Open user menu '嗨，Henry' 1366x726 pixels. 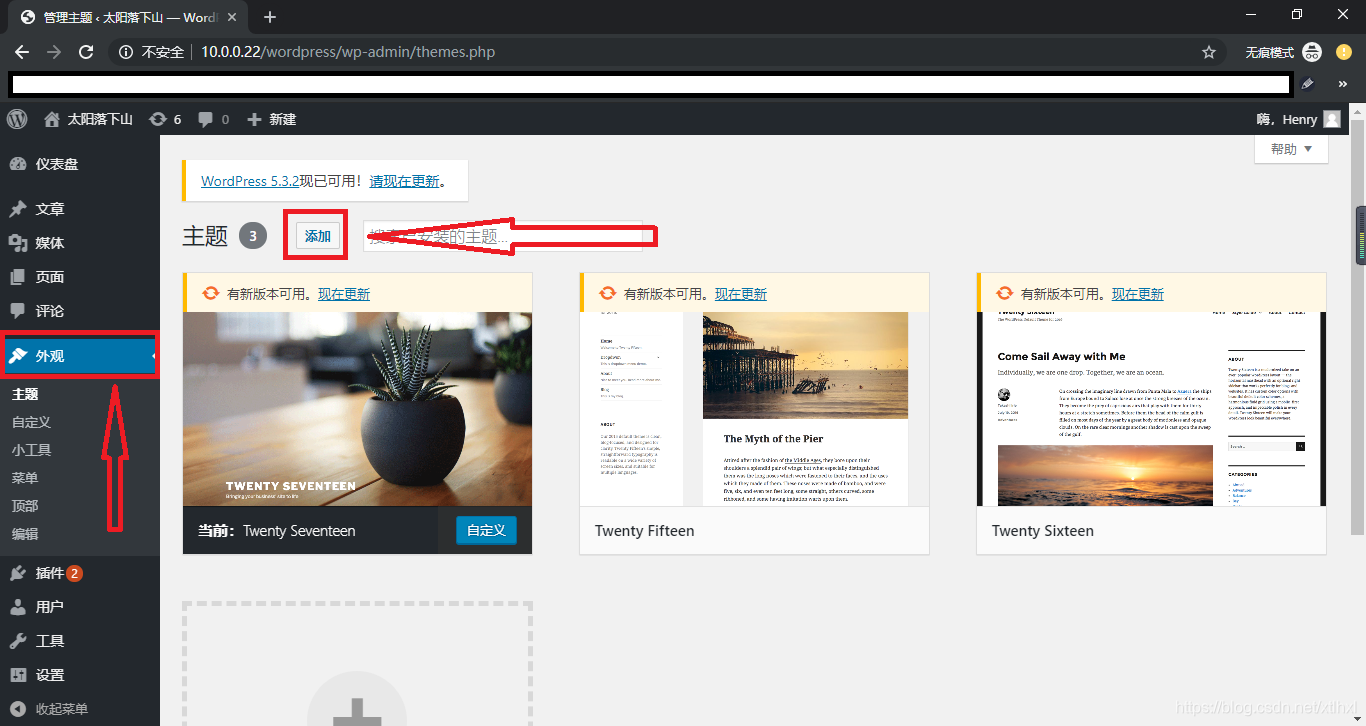tap(1298, 119)
